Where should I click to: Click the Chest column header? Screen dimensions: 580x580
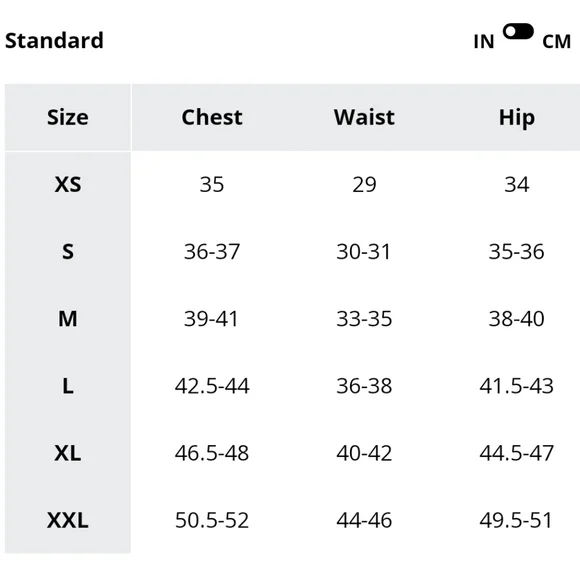212,117
